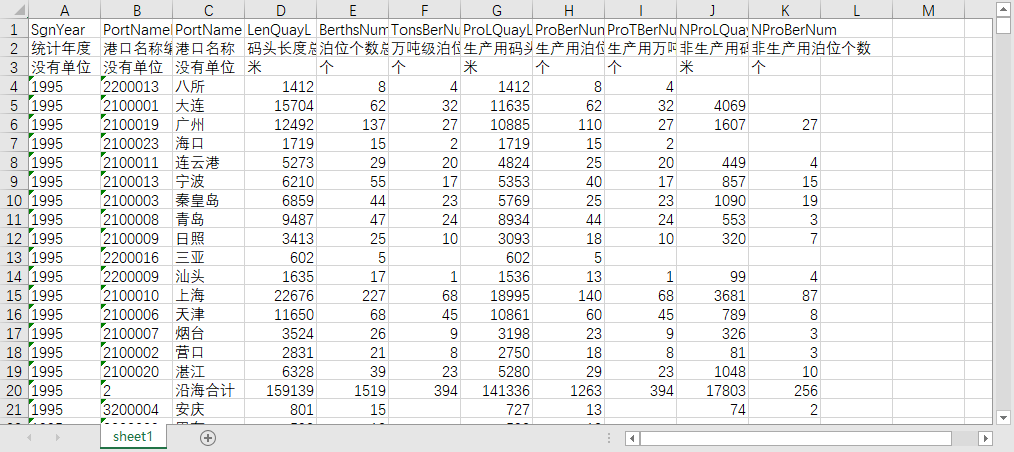Select row 1 header
The width and height of the screenshot is (1014, 452).
coord(14,29)
